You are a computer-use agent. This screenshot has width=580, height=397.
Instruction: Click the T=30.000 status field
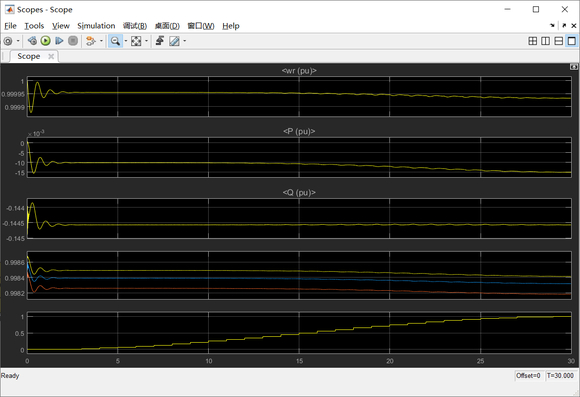[560, 376]
